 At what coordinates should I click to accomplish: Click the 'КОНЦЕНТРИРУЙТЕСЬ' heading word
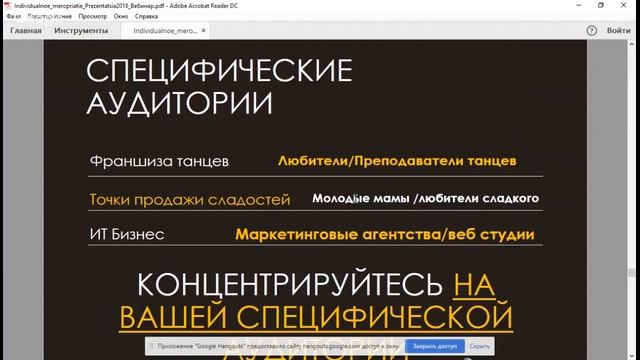(290, 284)
